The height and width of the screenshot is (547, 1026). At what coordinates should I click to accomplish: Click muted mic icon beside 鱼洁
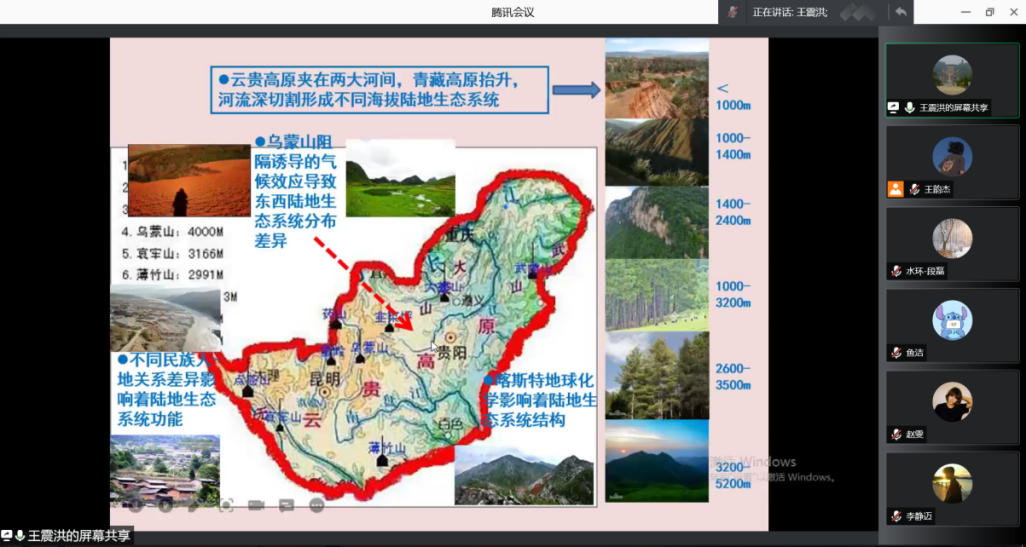pyautogui.click(x=897, y=352)
